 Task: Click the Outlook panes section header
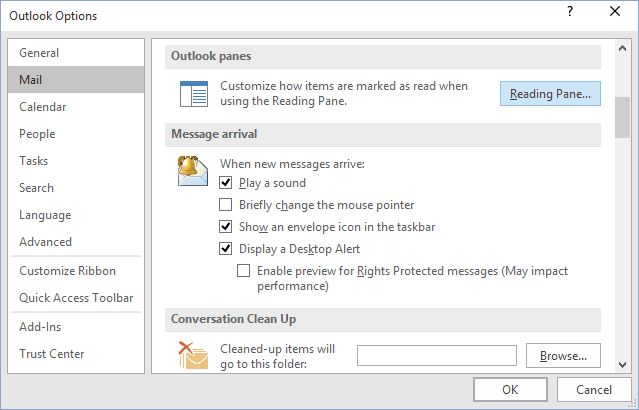click(x=383, y=56)
